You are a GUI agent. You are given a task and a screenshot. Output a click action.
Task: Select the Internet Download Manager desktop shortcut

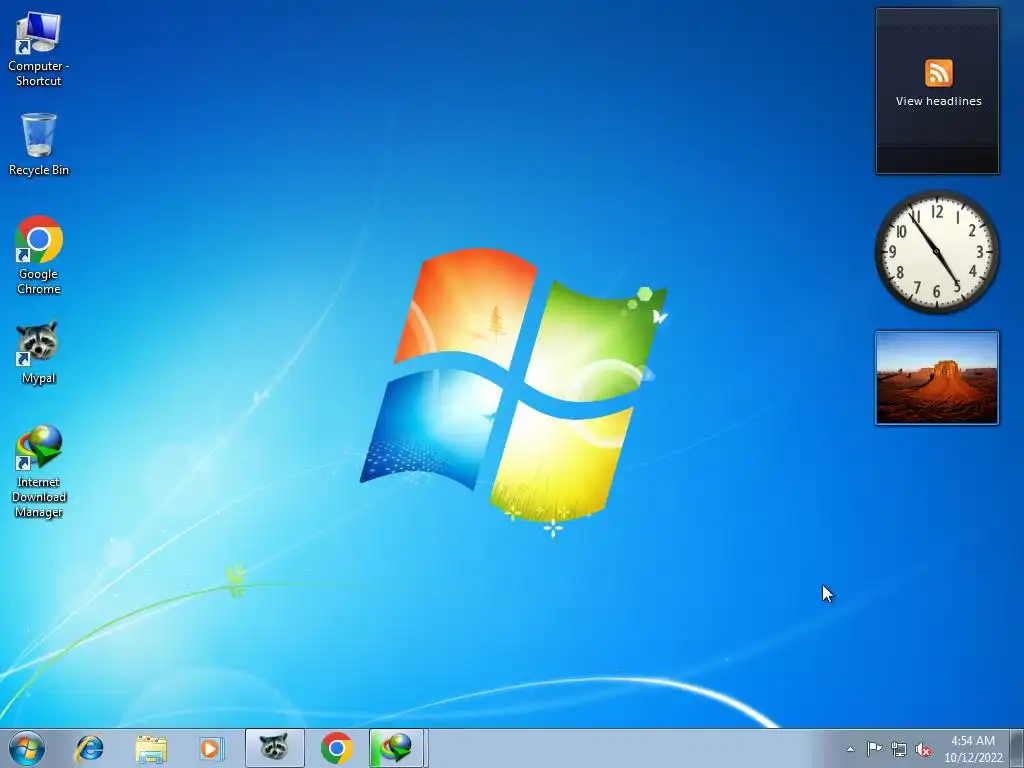tap(39, 472)
